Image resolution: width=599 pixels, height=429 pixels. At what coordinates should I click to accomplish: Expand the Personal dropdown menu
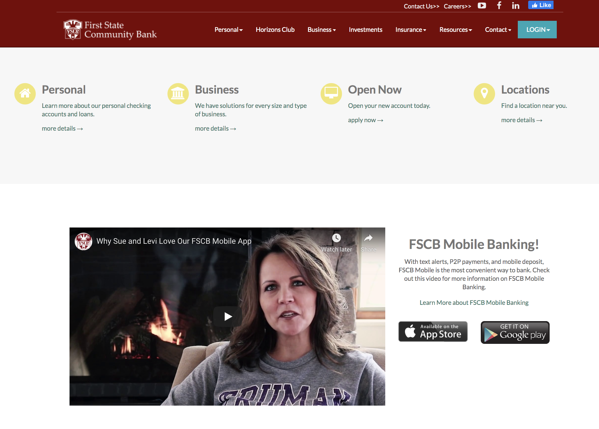(x=228, y=30)
